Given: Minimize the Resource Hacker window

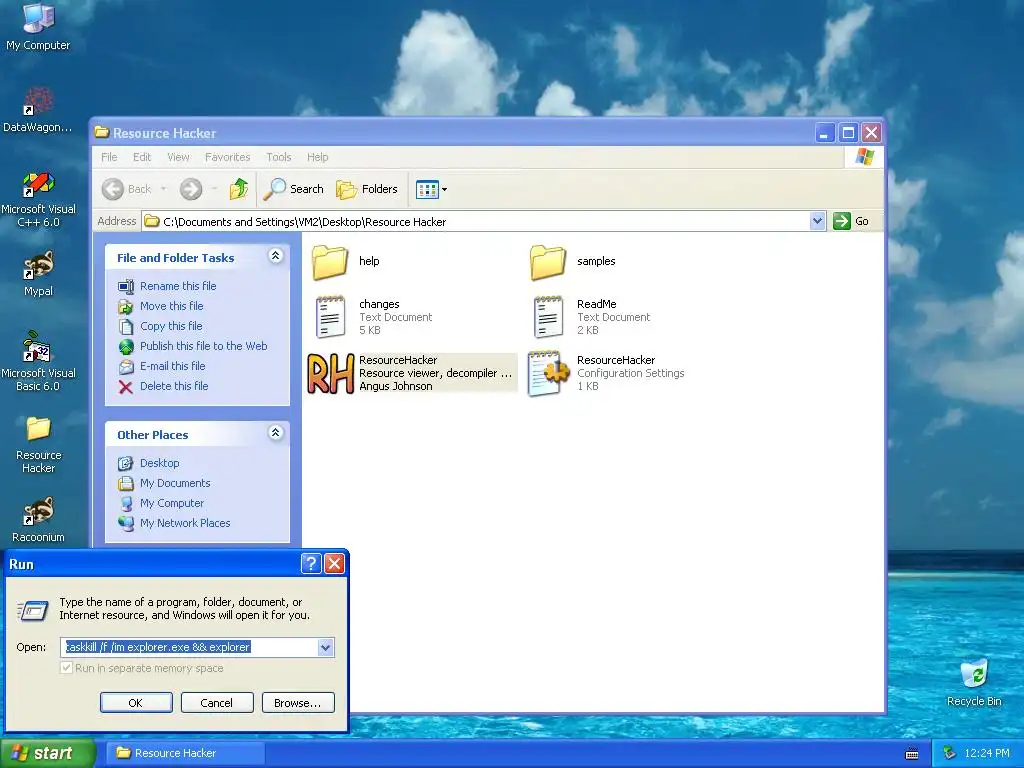Looking at the screenshot, I should (x=825, y=133).
